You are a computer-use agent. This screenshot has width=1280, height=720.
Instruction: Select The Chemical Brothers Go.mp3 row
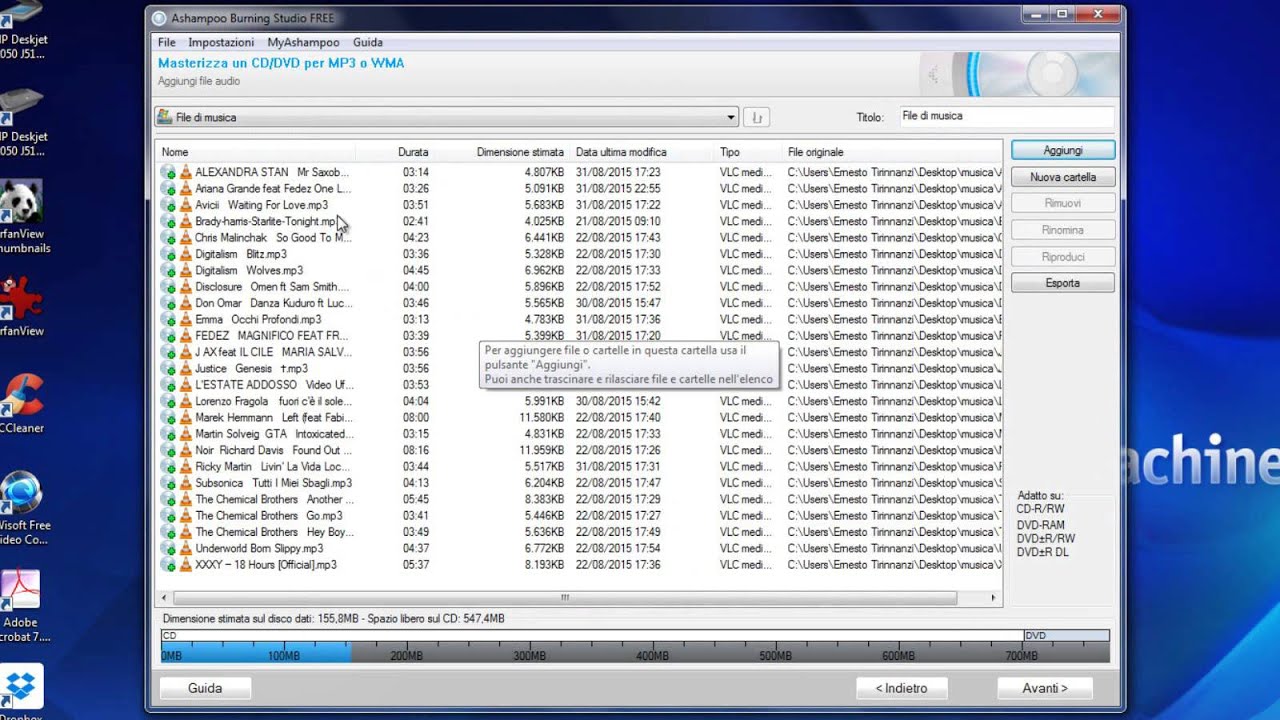pos(580,516)
